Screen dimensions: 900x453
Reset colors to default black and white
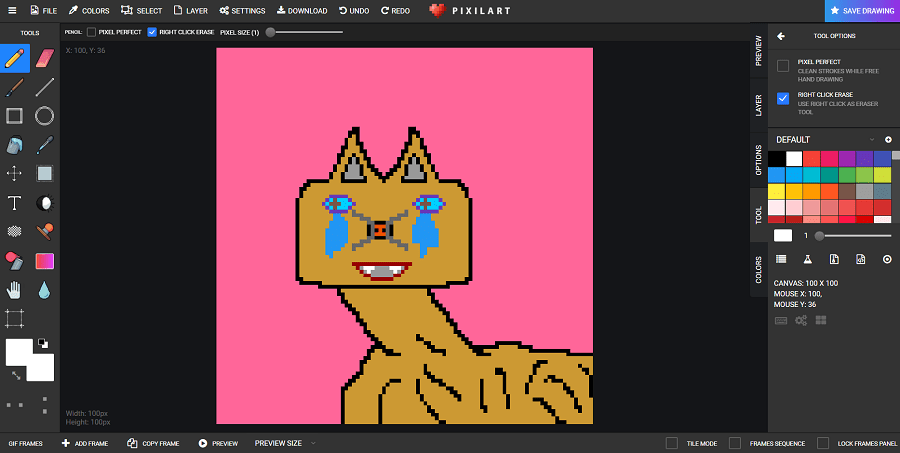tap(43, 343)
